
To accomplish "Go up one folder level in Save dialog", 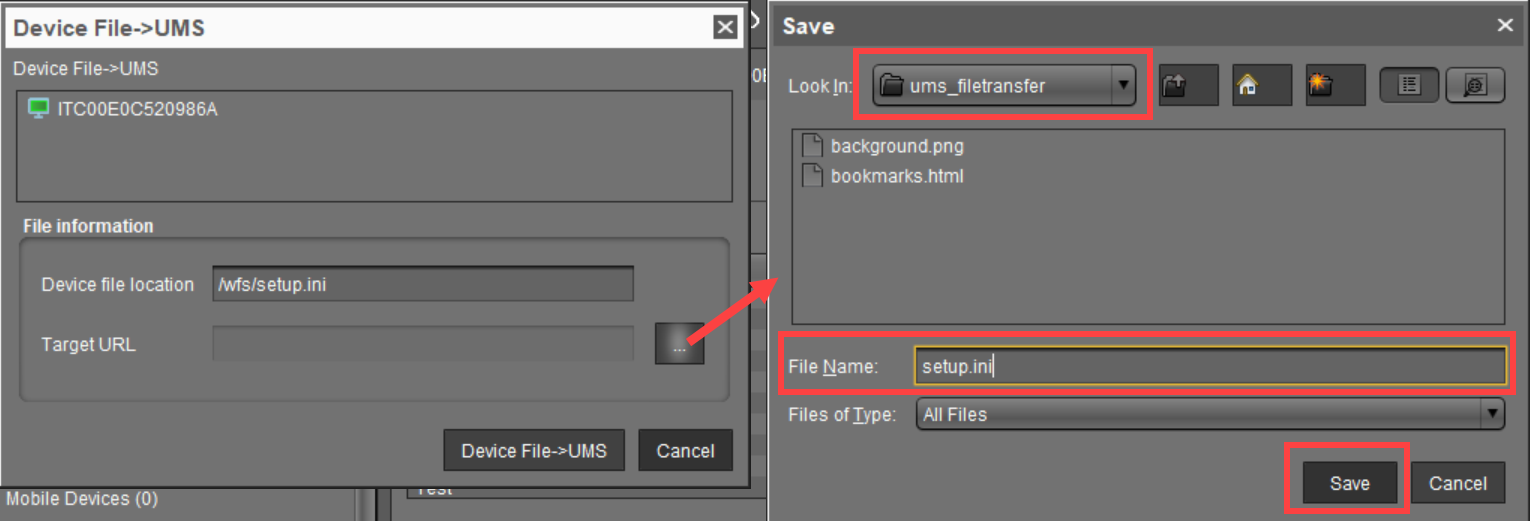I will point(1188,86).
